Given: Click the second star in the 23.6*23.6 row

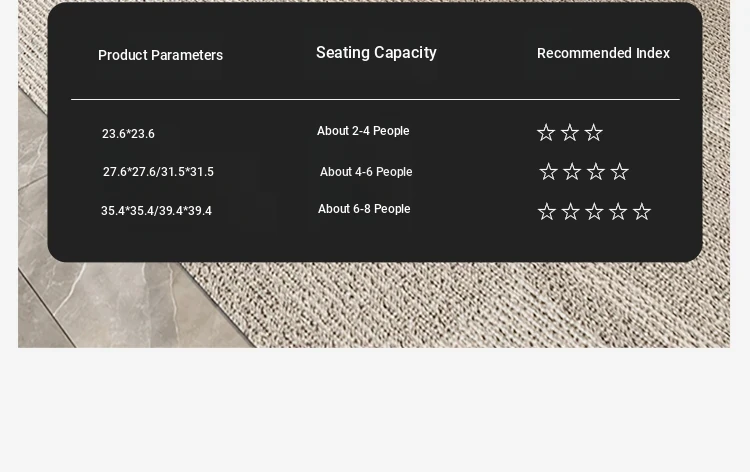Looking at the screenshot, I should click(570, 132).
